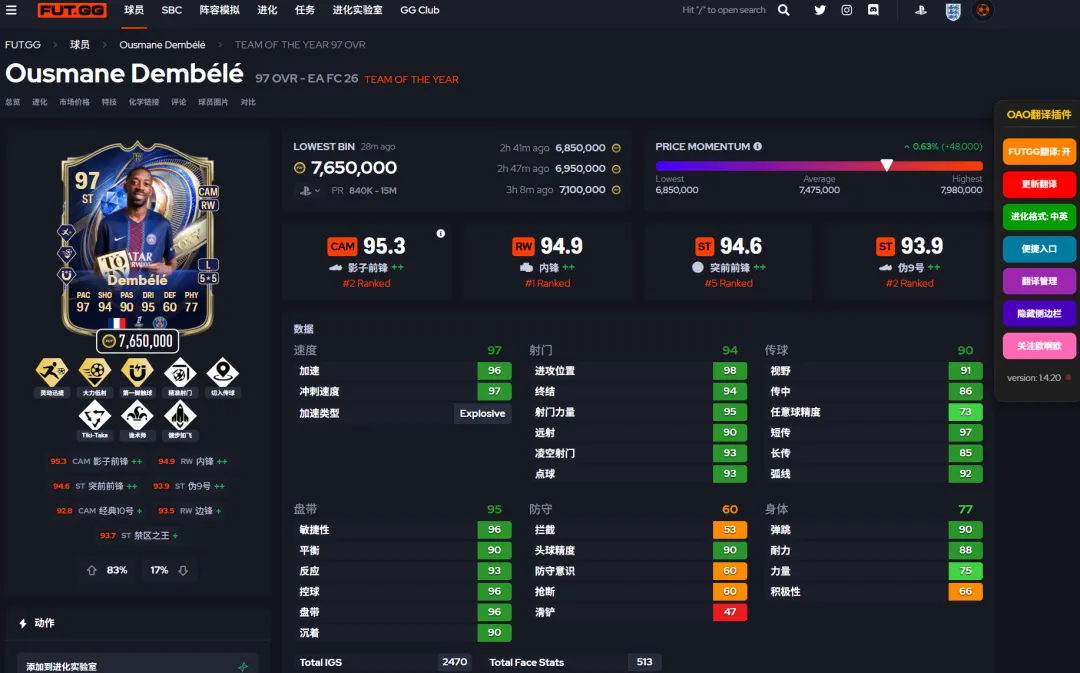The width and height of the screenshot is (1080, 673).
Task: Click the 翻译管理 button
Action: [1039, 281]
